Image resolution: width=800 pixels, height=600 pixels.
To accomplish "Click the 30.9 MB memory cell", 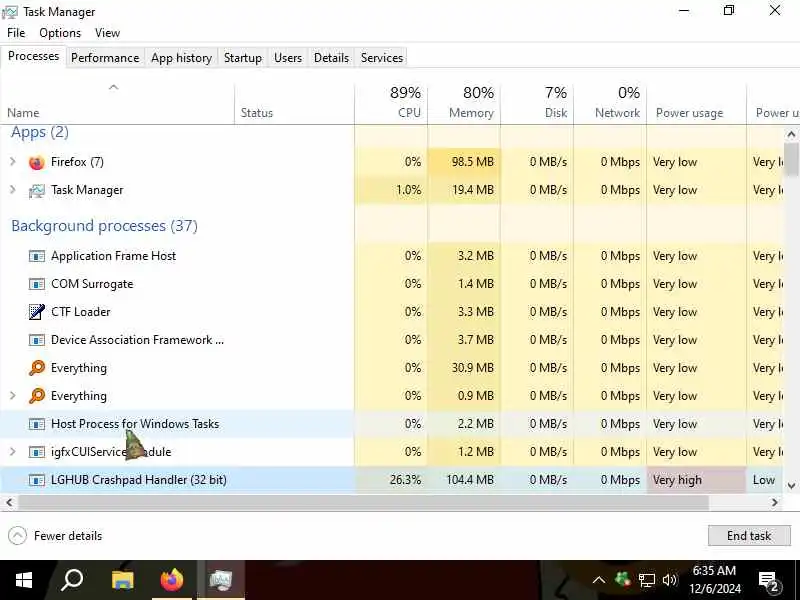I will [464, 368].
